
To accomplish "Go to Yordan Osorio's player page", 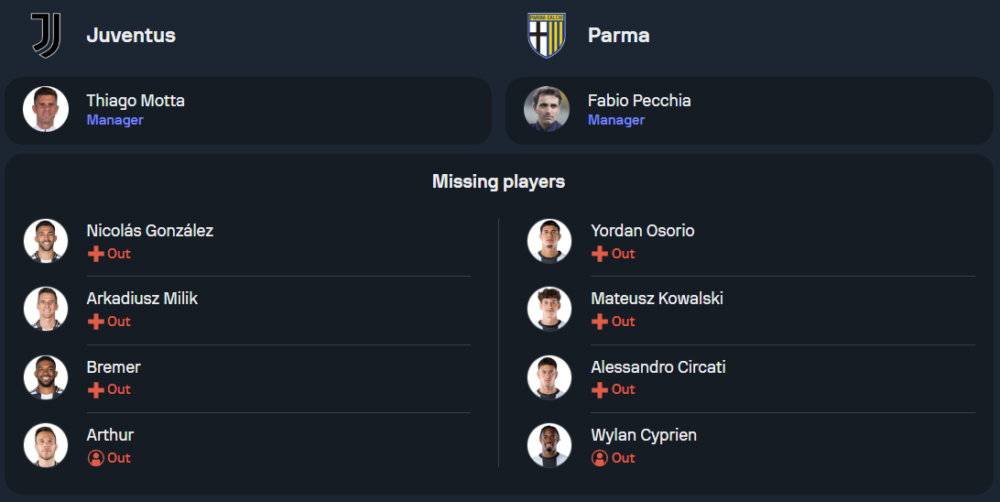I will tap(642, 231).
